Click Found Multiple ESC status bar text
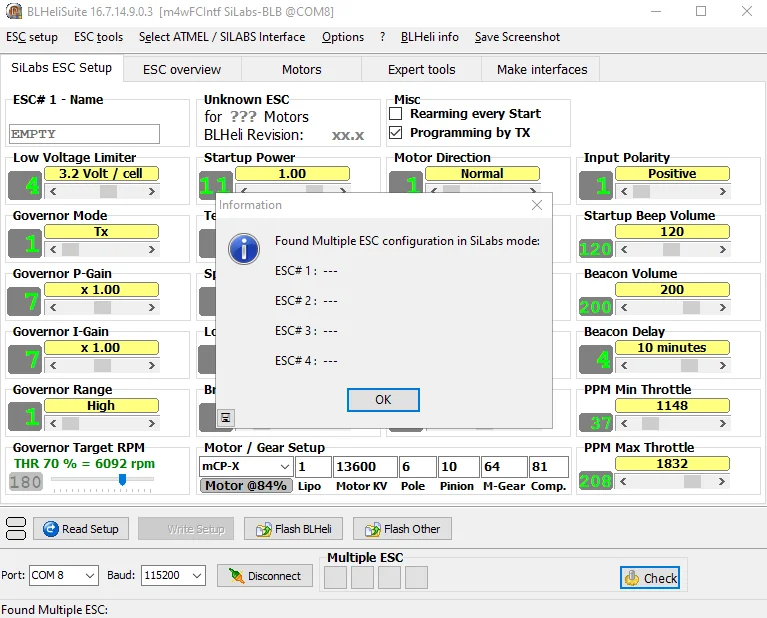 click(54, 610)
